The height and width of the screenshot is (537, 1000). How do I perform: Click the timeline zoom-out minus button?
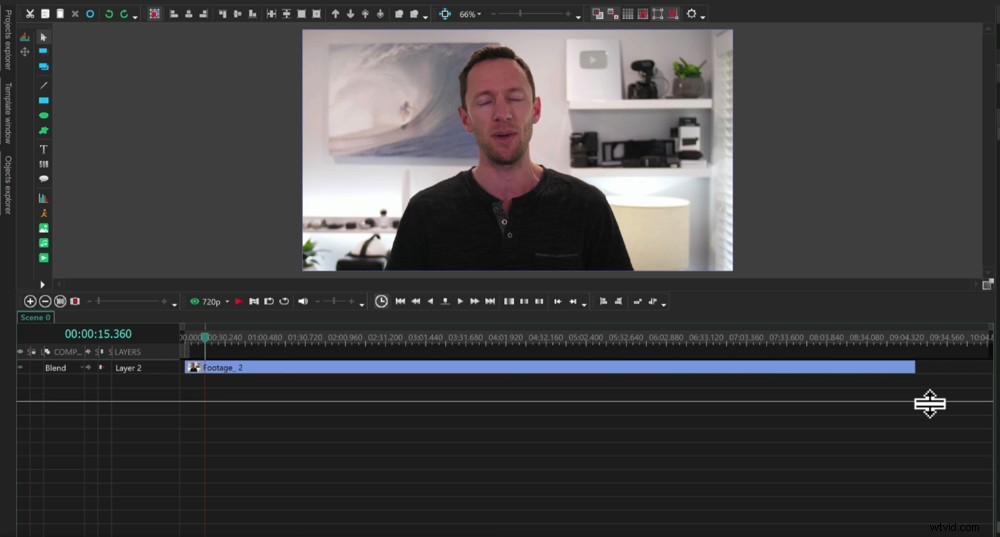pos(45,301)
